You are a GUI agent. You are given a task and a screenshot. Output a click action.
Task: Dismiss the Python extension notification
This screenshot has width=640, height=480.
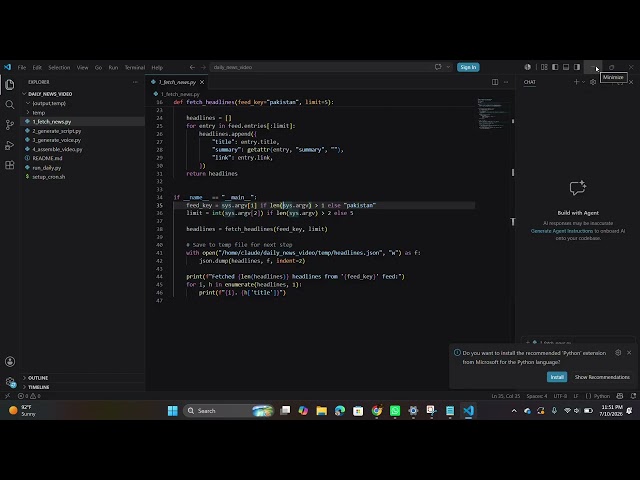click(629, 353)
